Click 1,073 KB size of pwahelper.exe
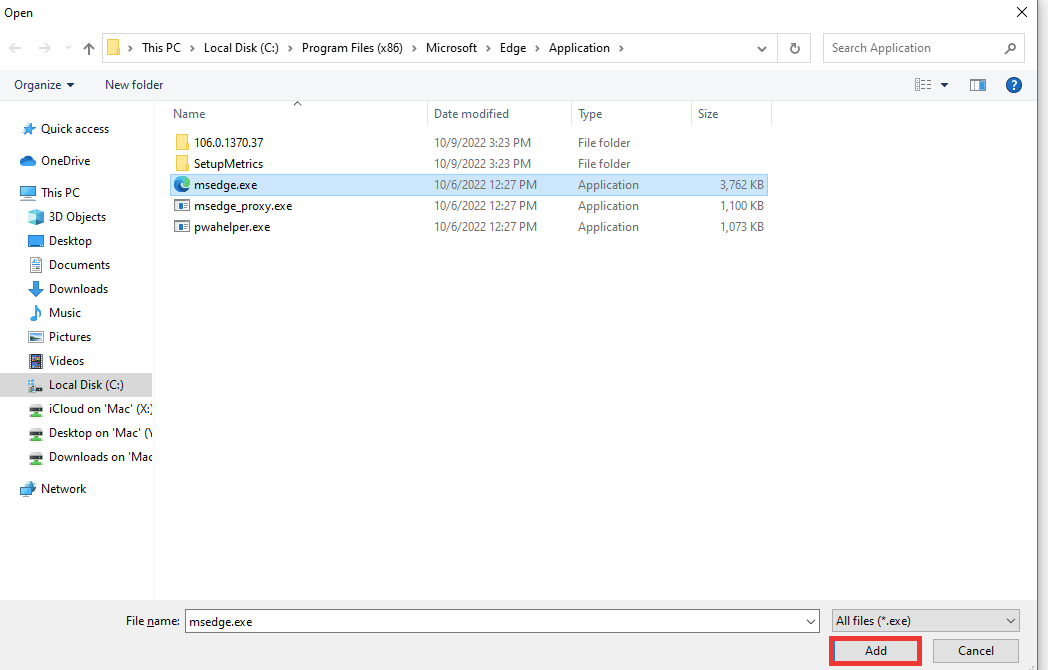Image resolution: width=1048 pixels, height=670 pixels. (741, 227)
